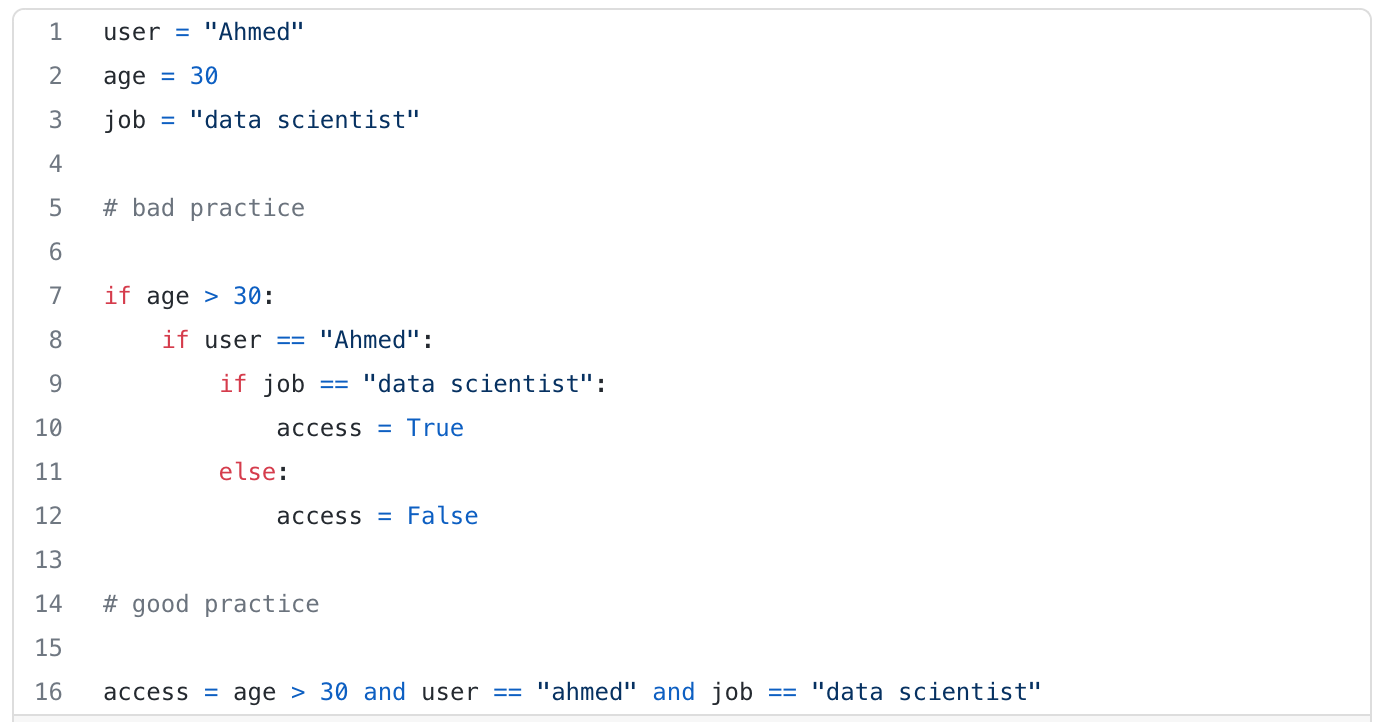
Task: Click the "data scientist" string on line 9
Action: tap(478, 384)
